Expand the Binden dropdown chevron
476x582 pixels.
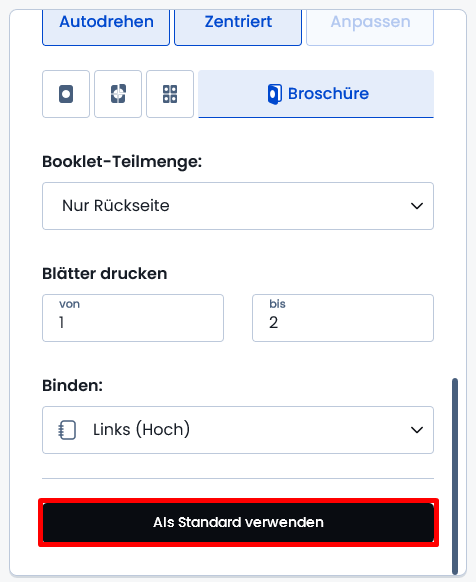click(417, 430)
